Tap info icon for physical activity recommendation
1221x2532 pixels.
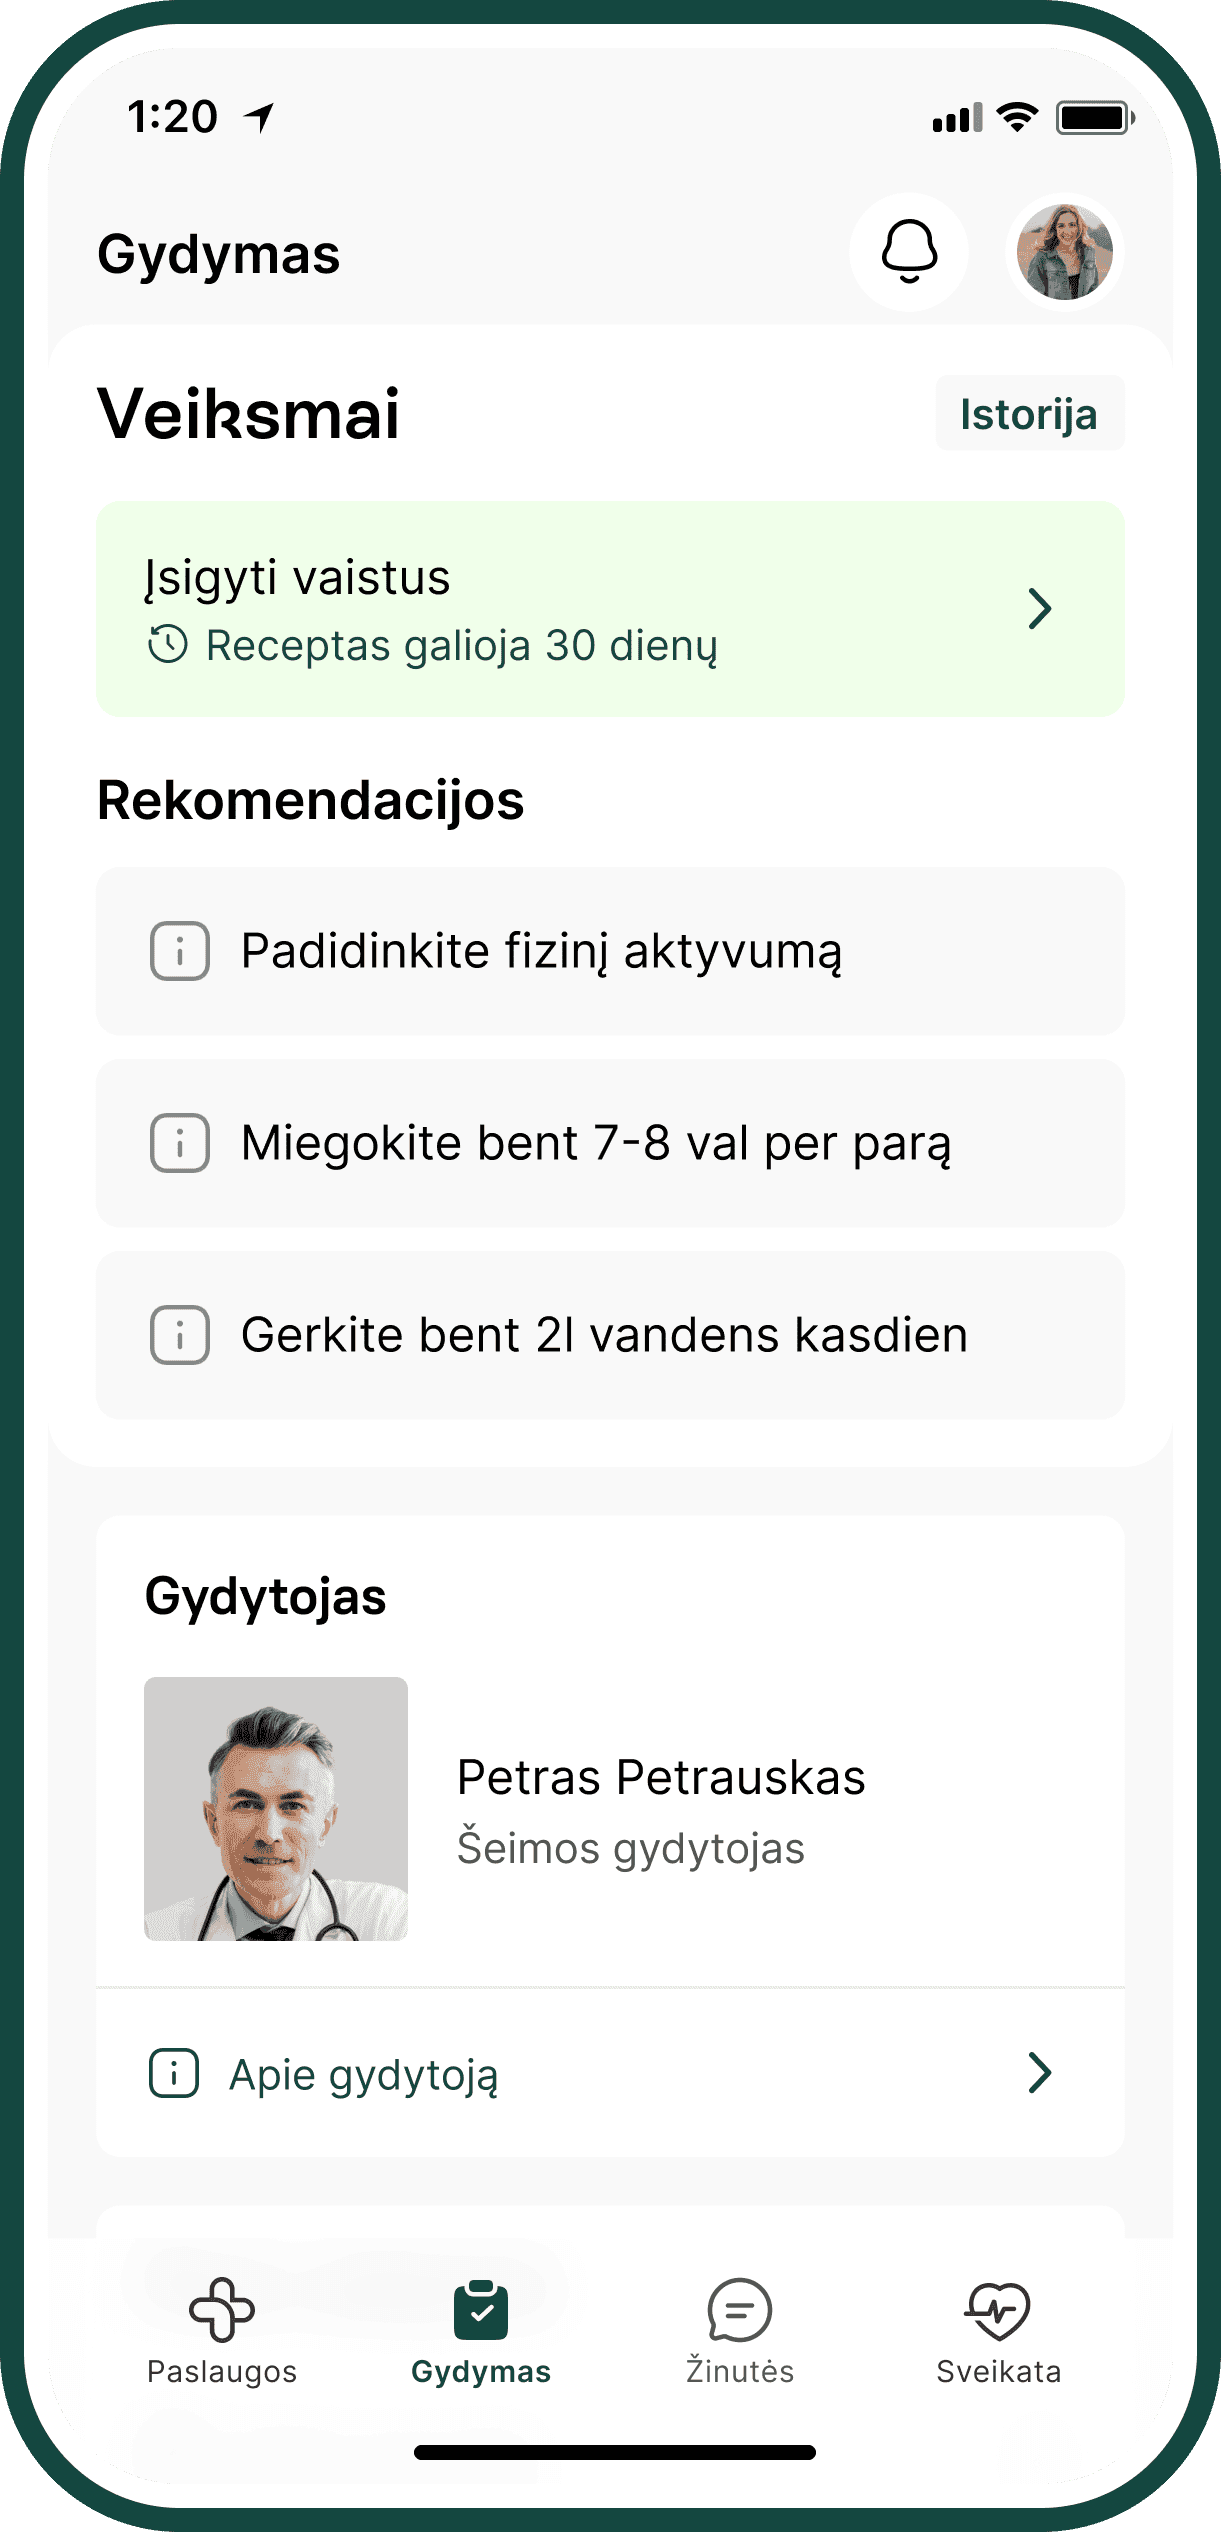point(180,951)
